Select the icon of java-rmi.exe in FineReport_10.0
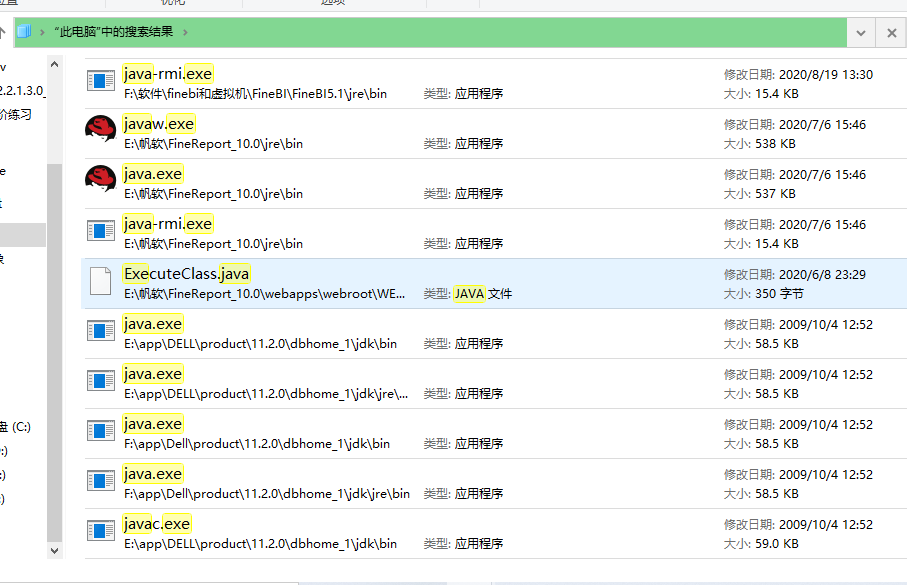The image size is (907, 585). point(101,230)
